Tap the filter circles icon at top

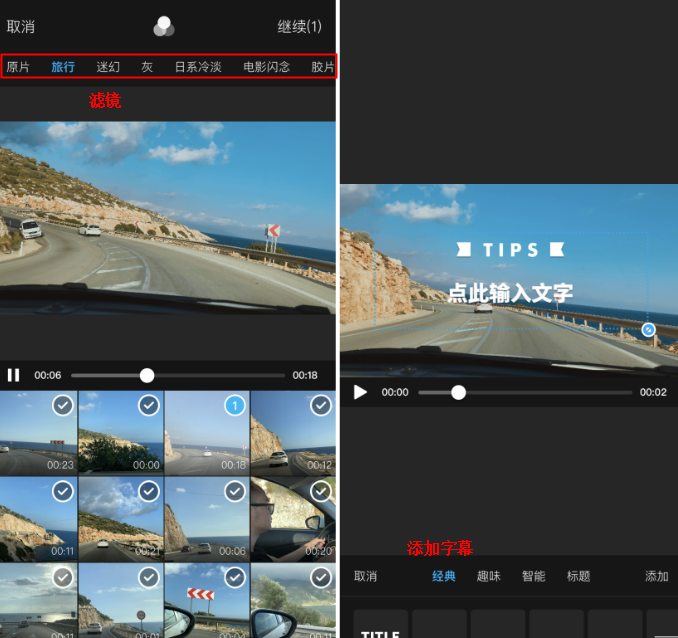click(164, 27)
